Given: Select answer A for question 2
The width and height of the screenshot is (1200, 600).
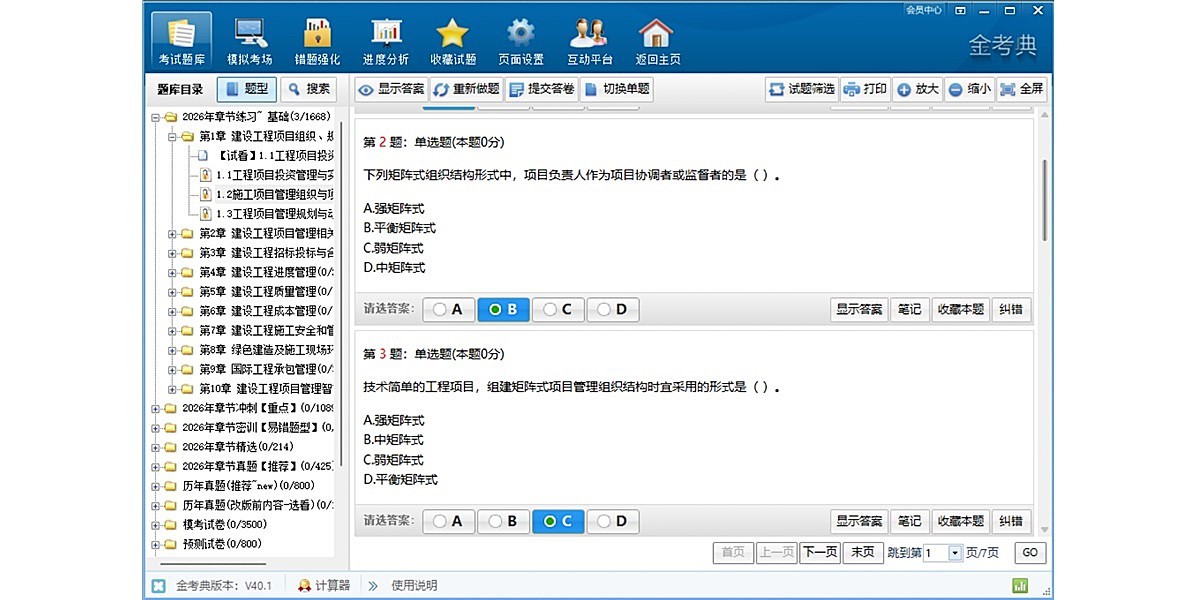Looking at the screenshot, I should coord(449,310).
